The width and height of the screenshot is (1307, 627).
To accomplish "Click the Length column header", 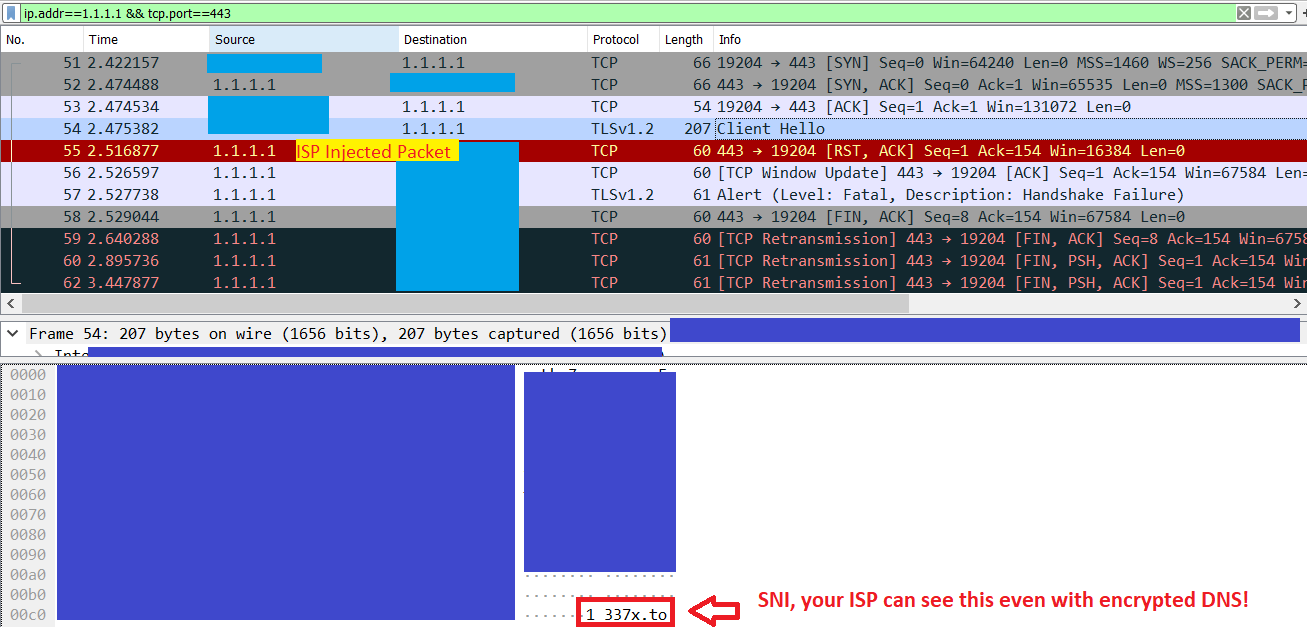I will point(685,39).
